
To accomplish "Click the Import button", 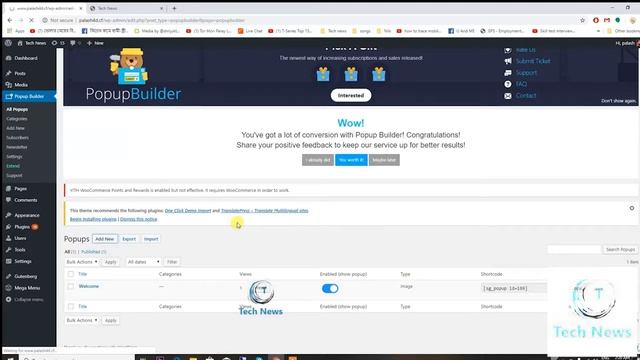I will pyautogui.click(x=151, y=239).
